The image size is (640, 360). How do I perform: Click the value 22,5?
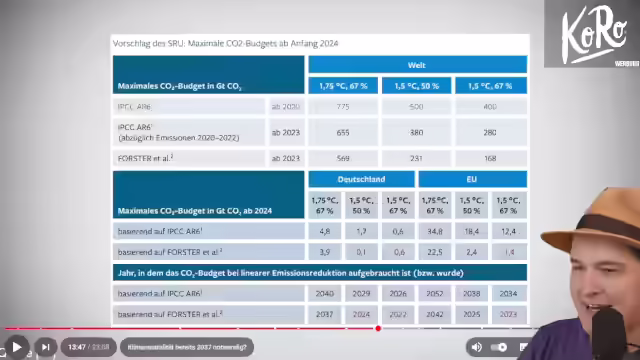point(435,252)
